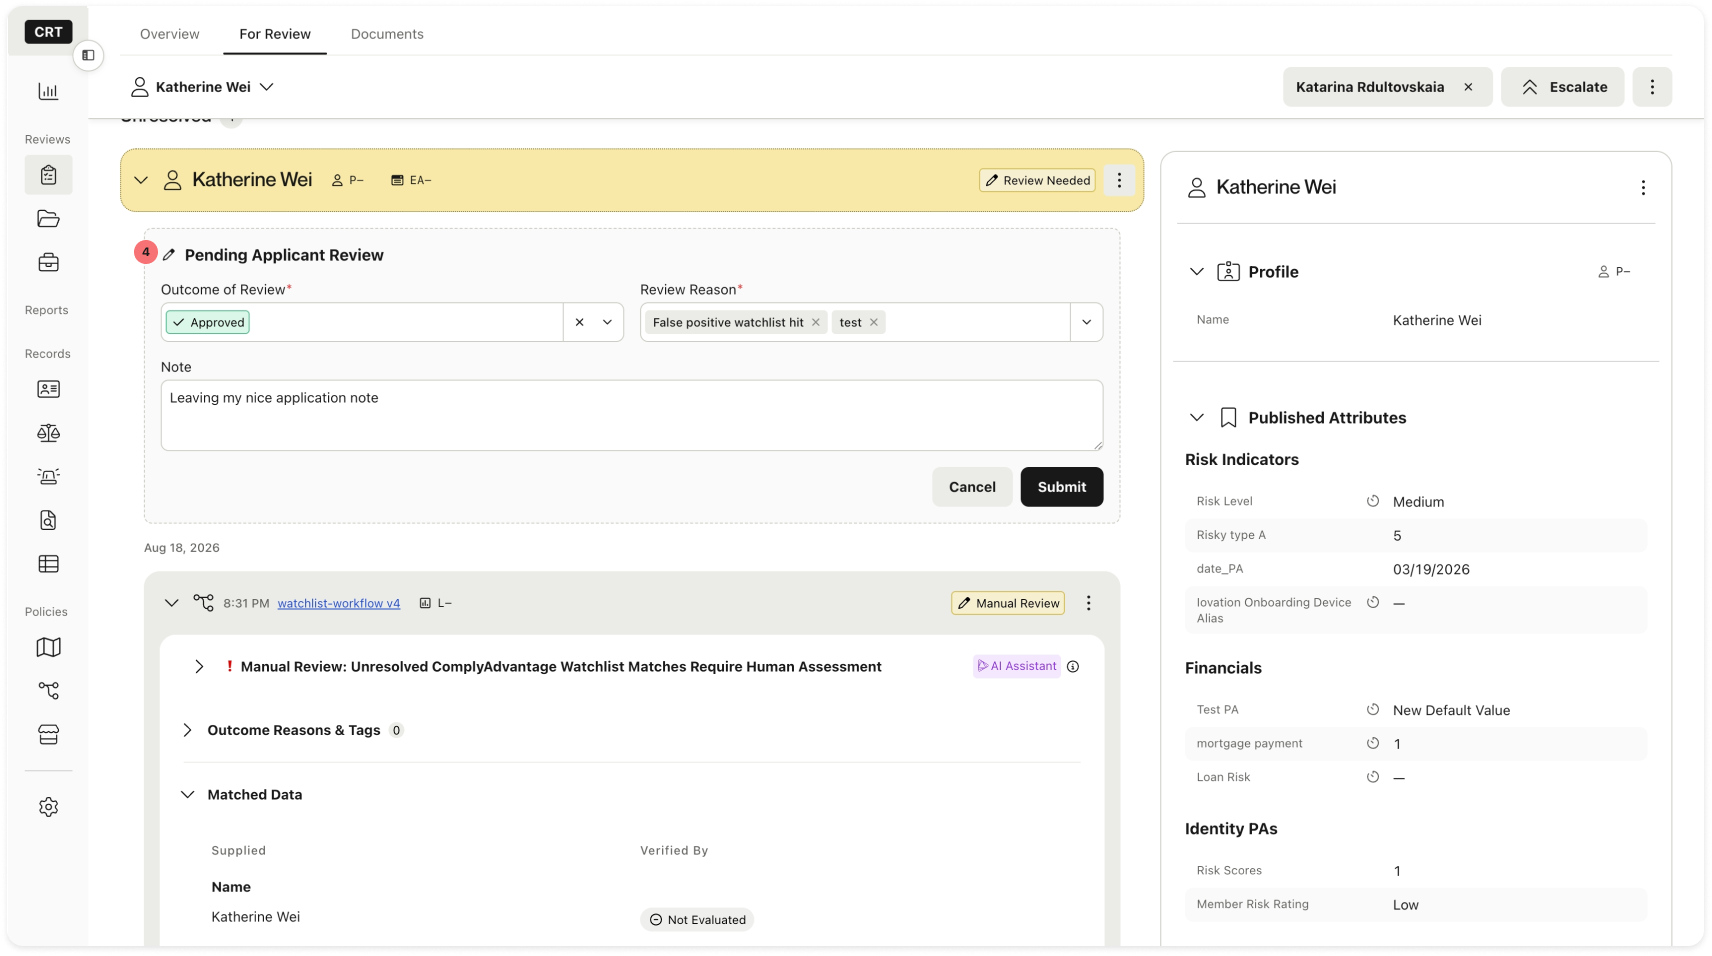Launch the AI Assistant
This screenshot has height=956, width=1712.
[x=1017, y=666]
